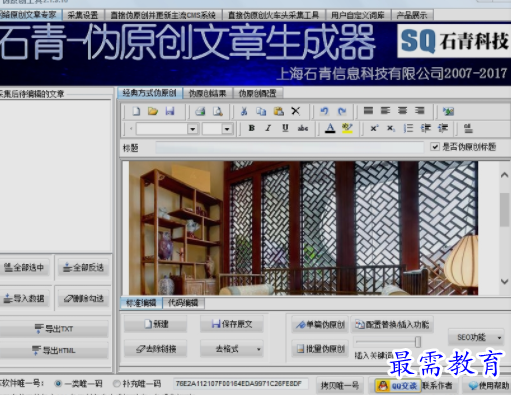Increase indent of the paragraph
511x395 pixels.
click(443, 128)
